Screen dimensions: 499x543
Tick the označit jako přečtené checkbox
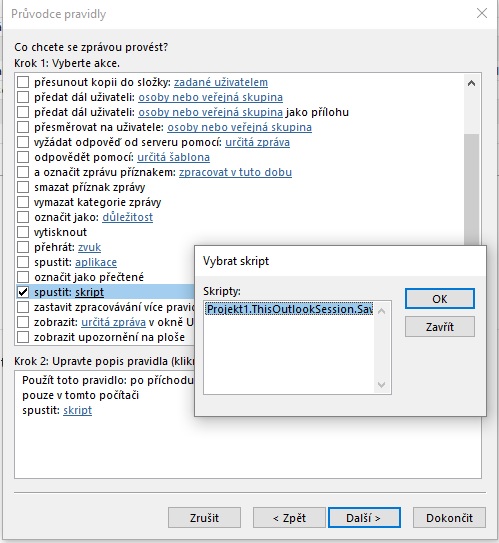(x=23, y=277)
